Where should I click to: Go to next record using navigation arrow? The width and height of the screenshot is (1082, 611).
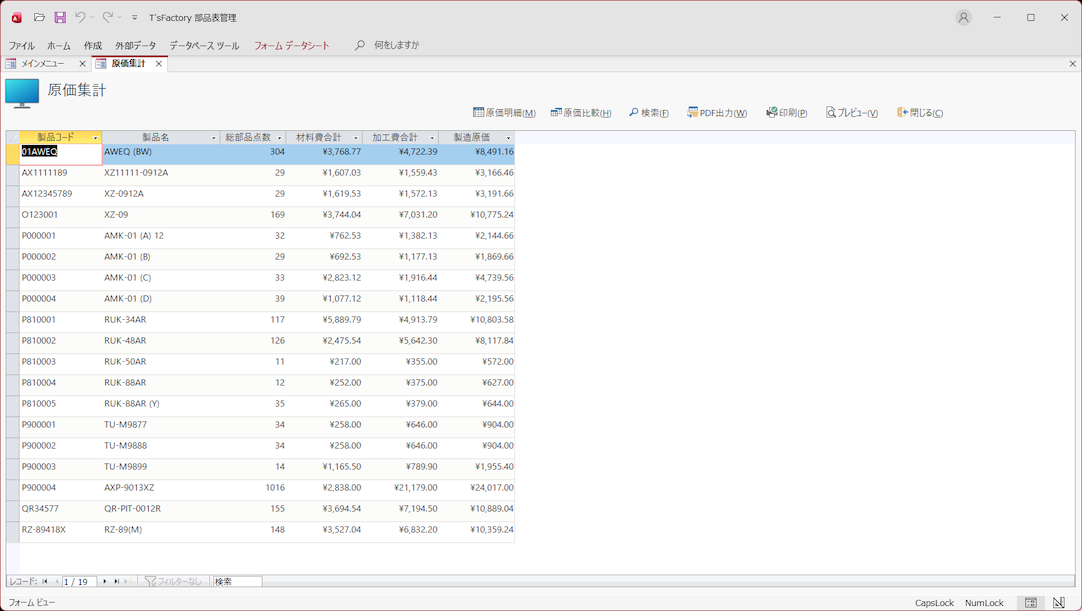click(105, 581)
